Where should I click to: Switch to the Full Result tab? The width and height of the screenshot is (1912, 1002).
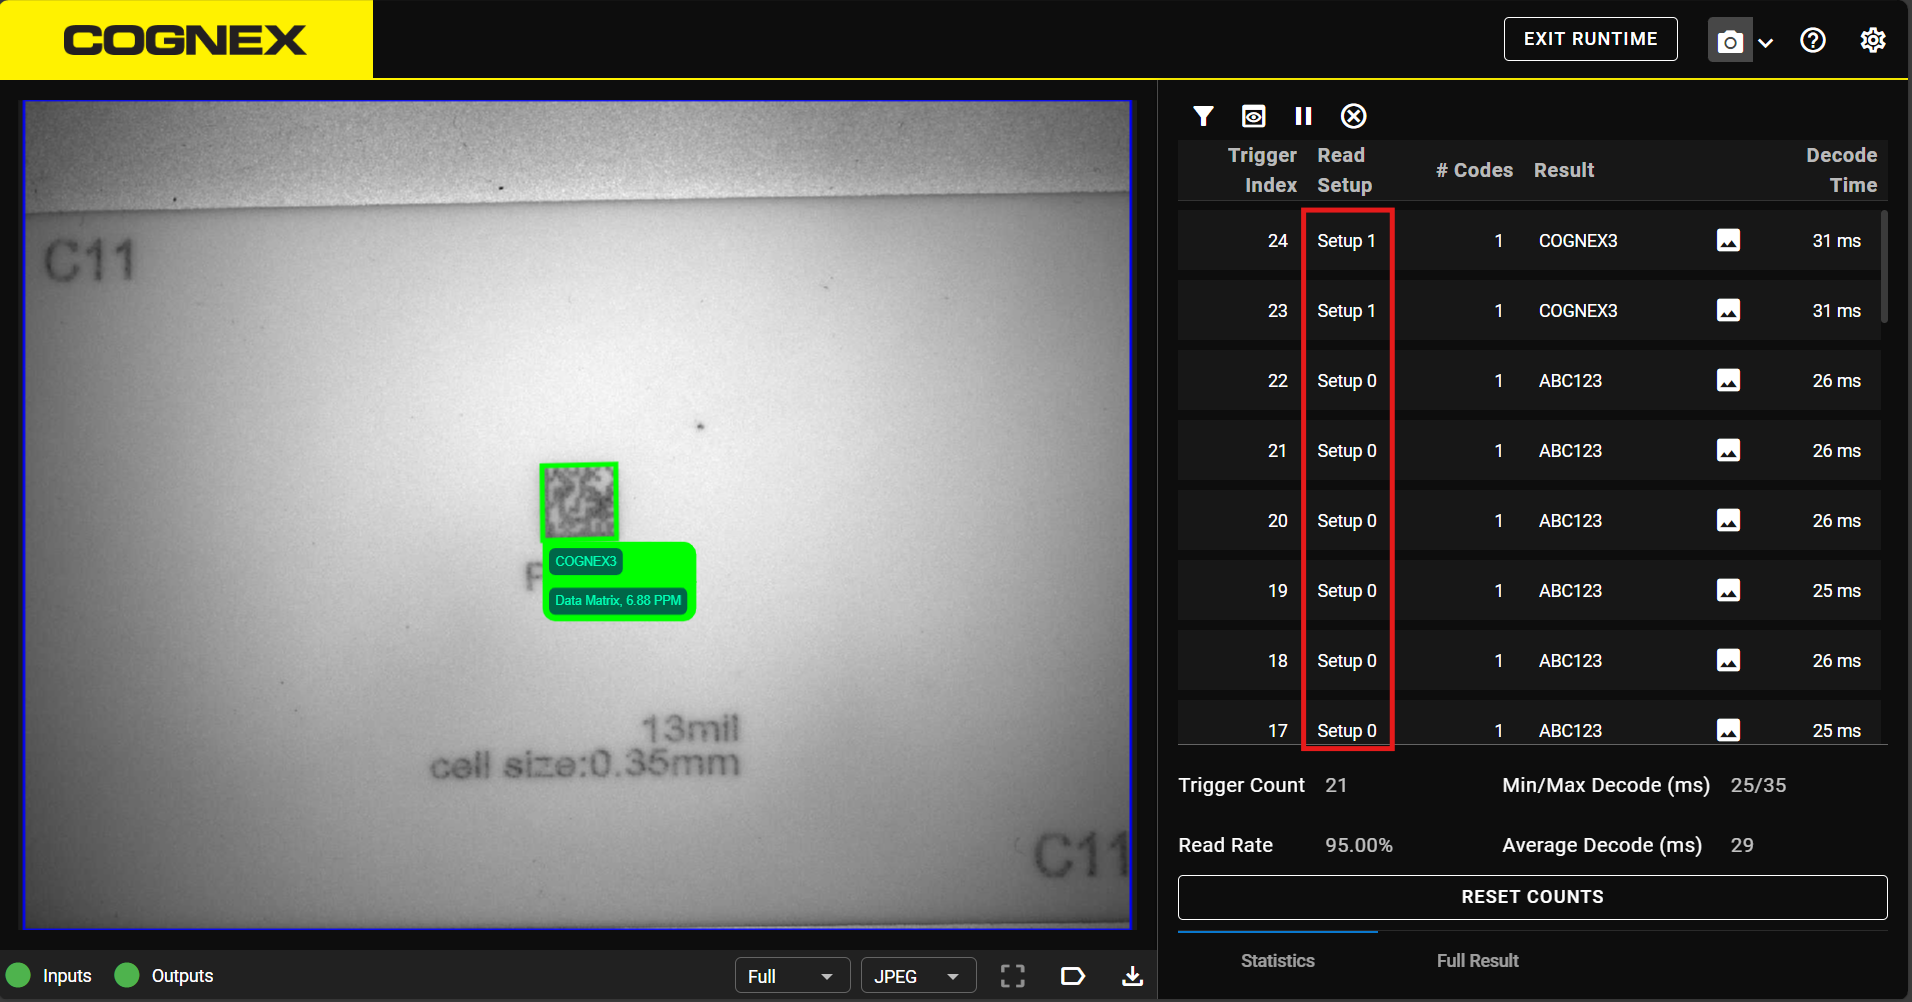(x=1477, y=960)
